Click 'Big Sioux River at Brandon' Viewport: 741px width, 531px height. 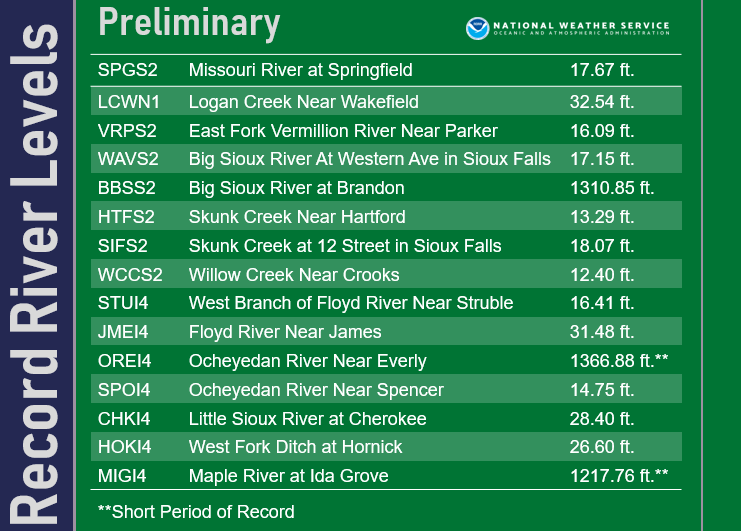(296, 188)
